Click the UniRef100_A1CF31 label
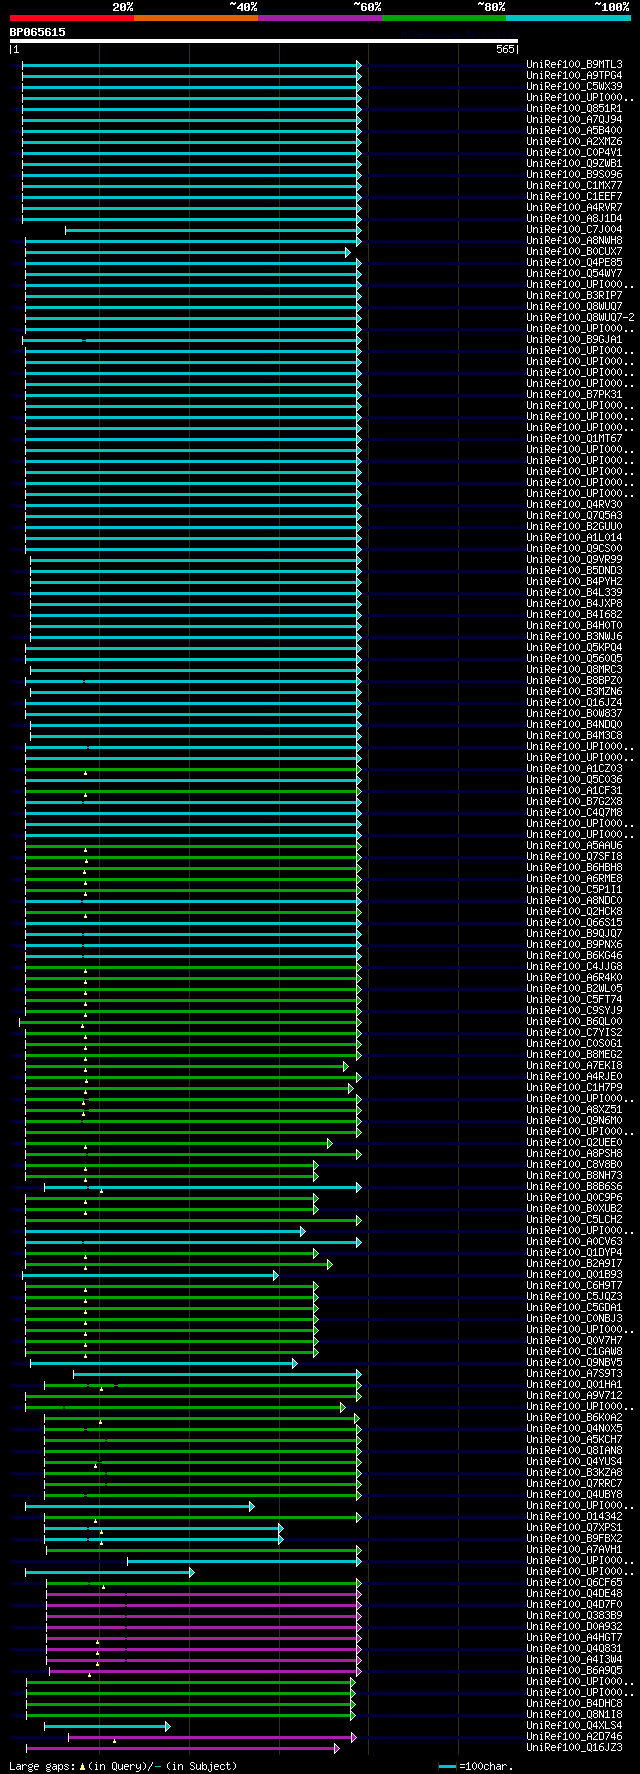 pyautogui.click(x=574, y=791)
